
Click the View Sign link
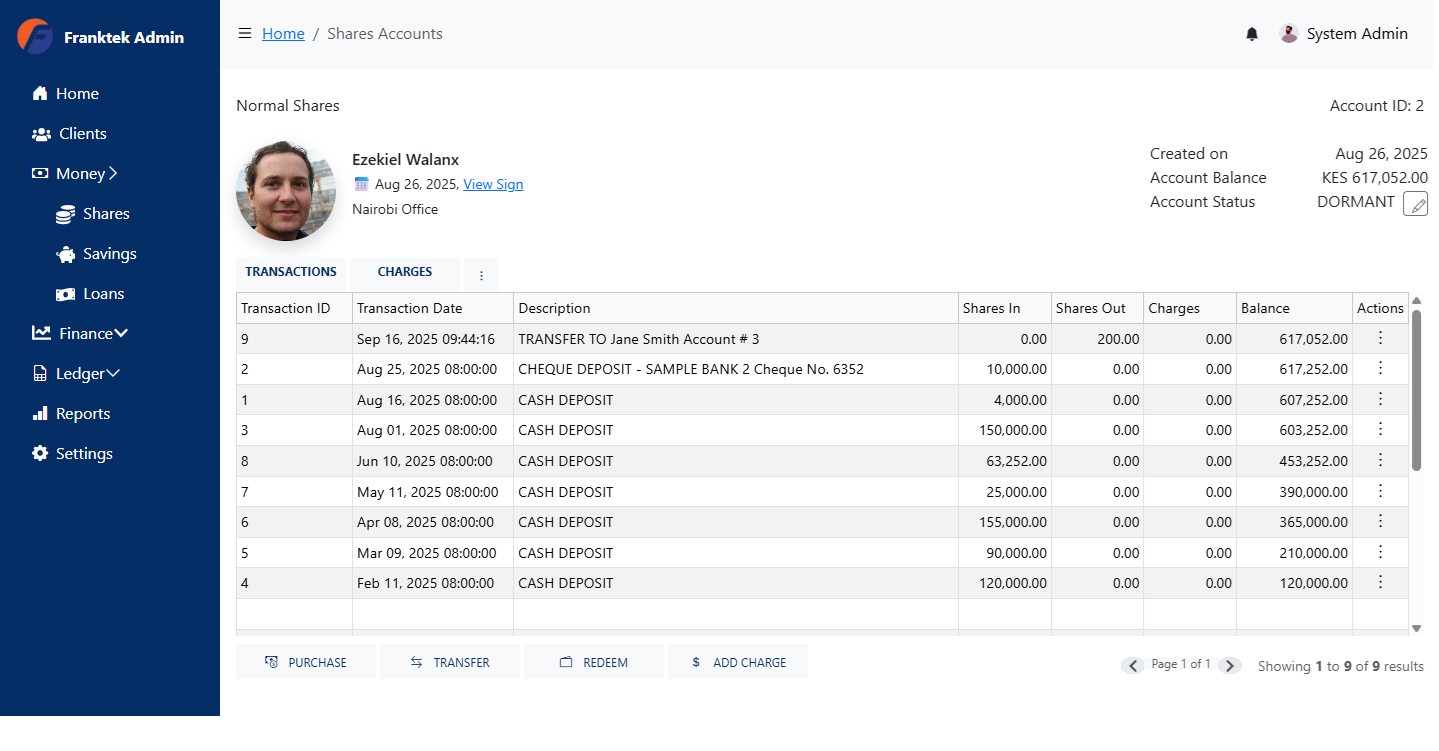[x=493, y=184]
